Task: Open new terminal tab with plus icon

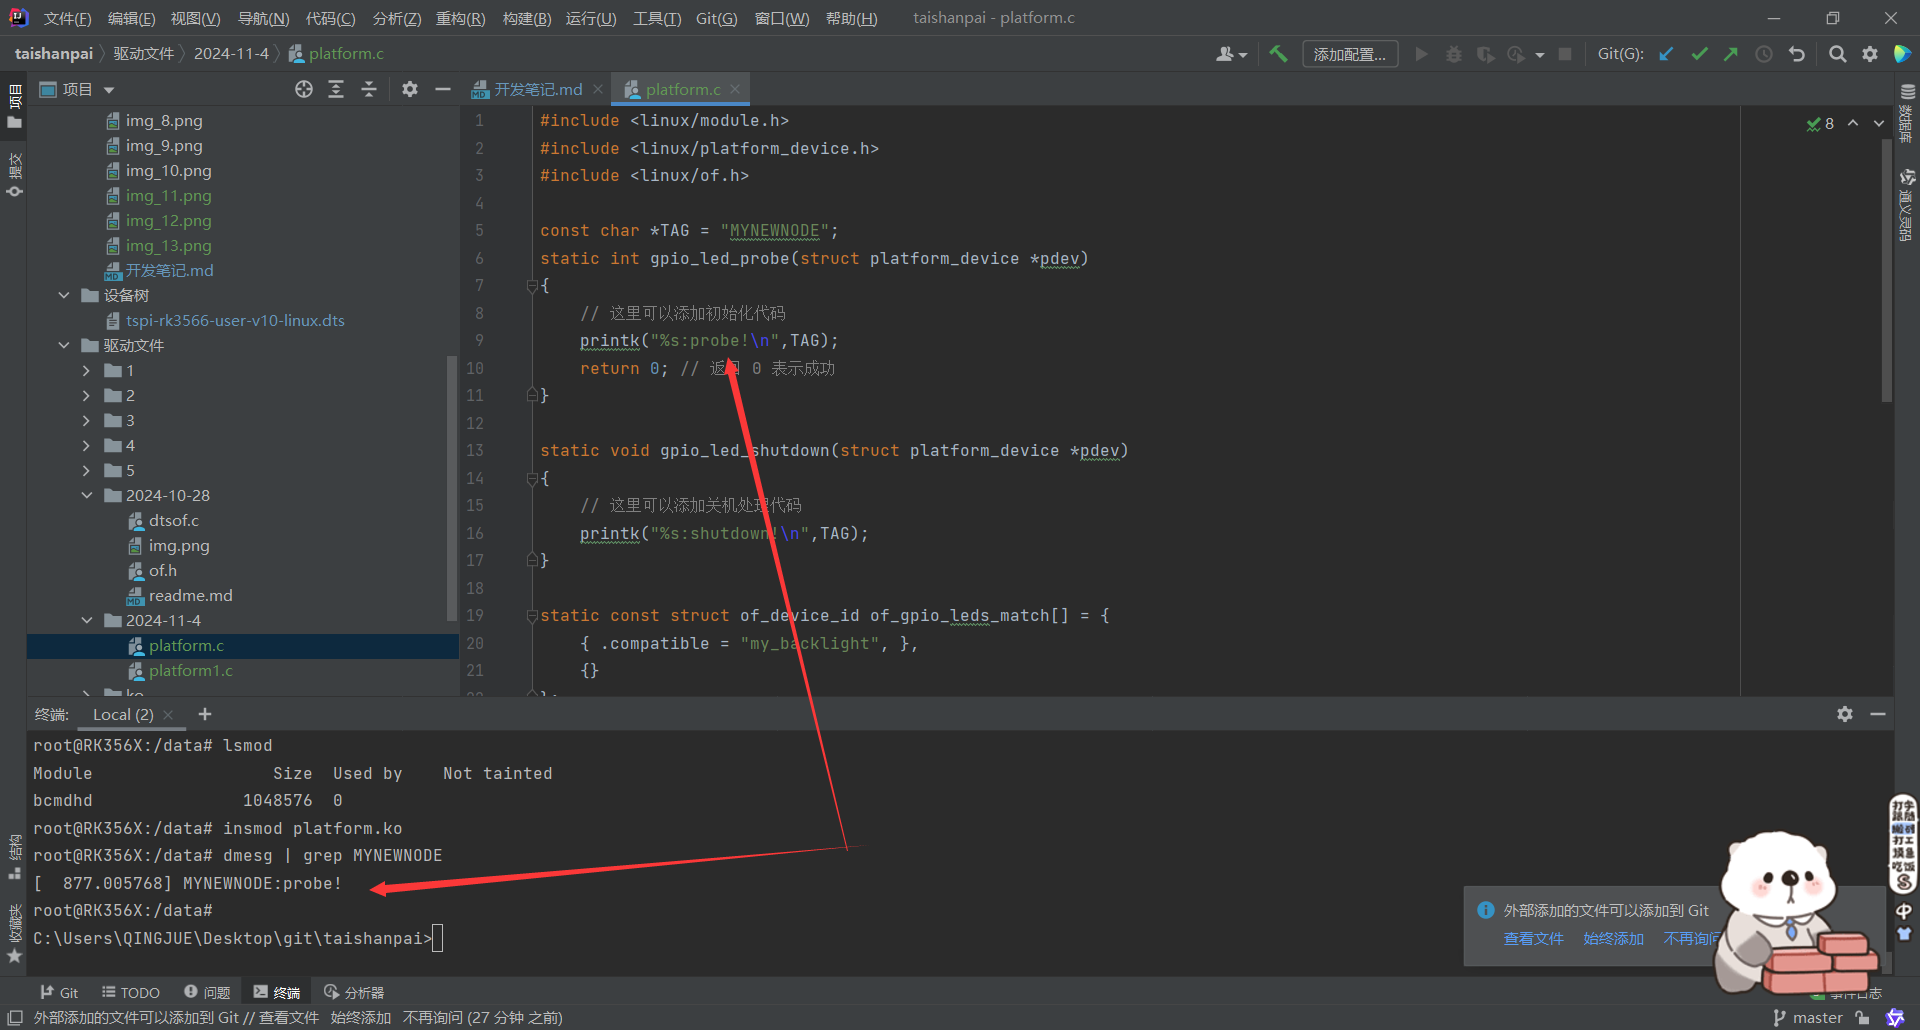Action: (x=205, y=714)
